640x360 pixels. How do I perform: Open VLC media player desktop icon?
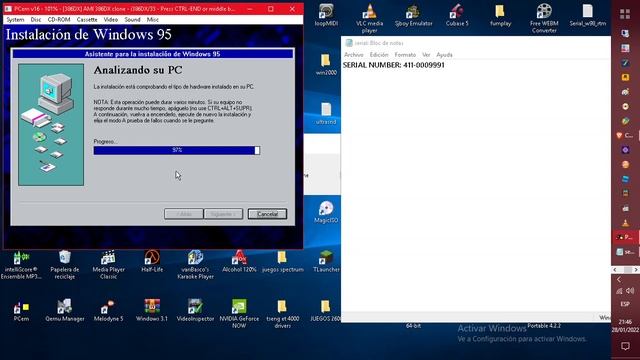369,18
